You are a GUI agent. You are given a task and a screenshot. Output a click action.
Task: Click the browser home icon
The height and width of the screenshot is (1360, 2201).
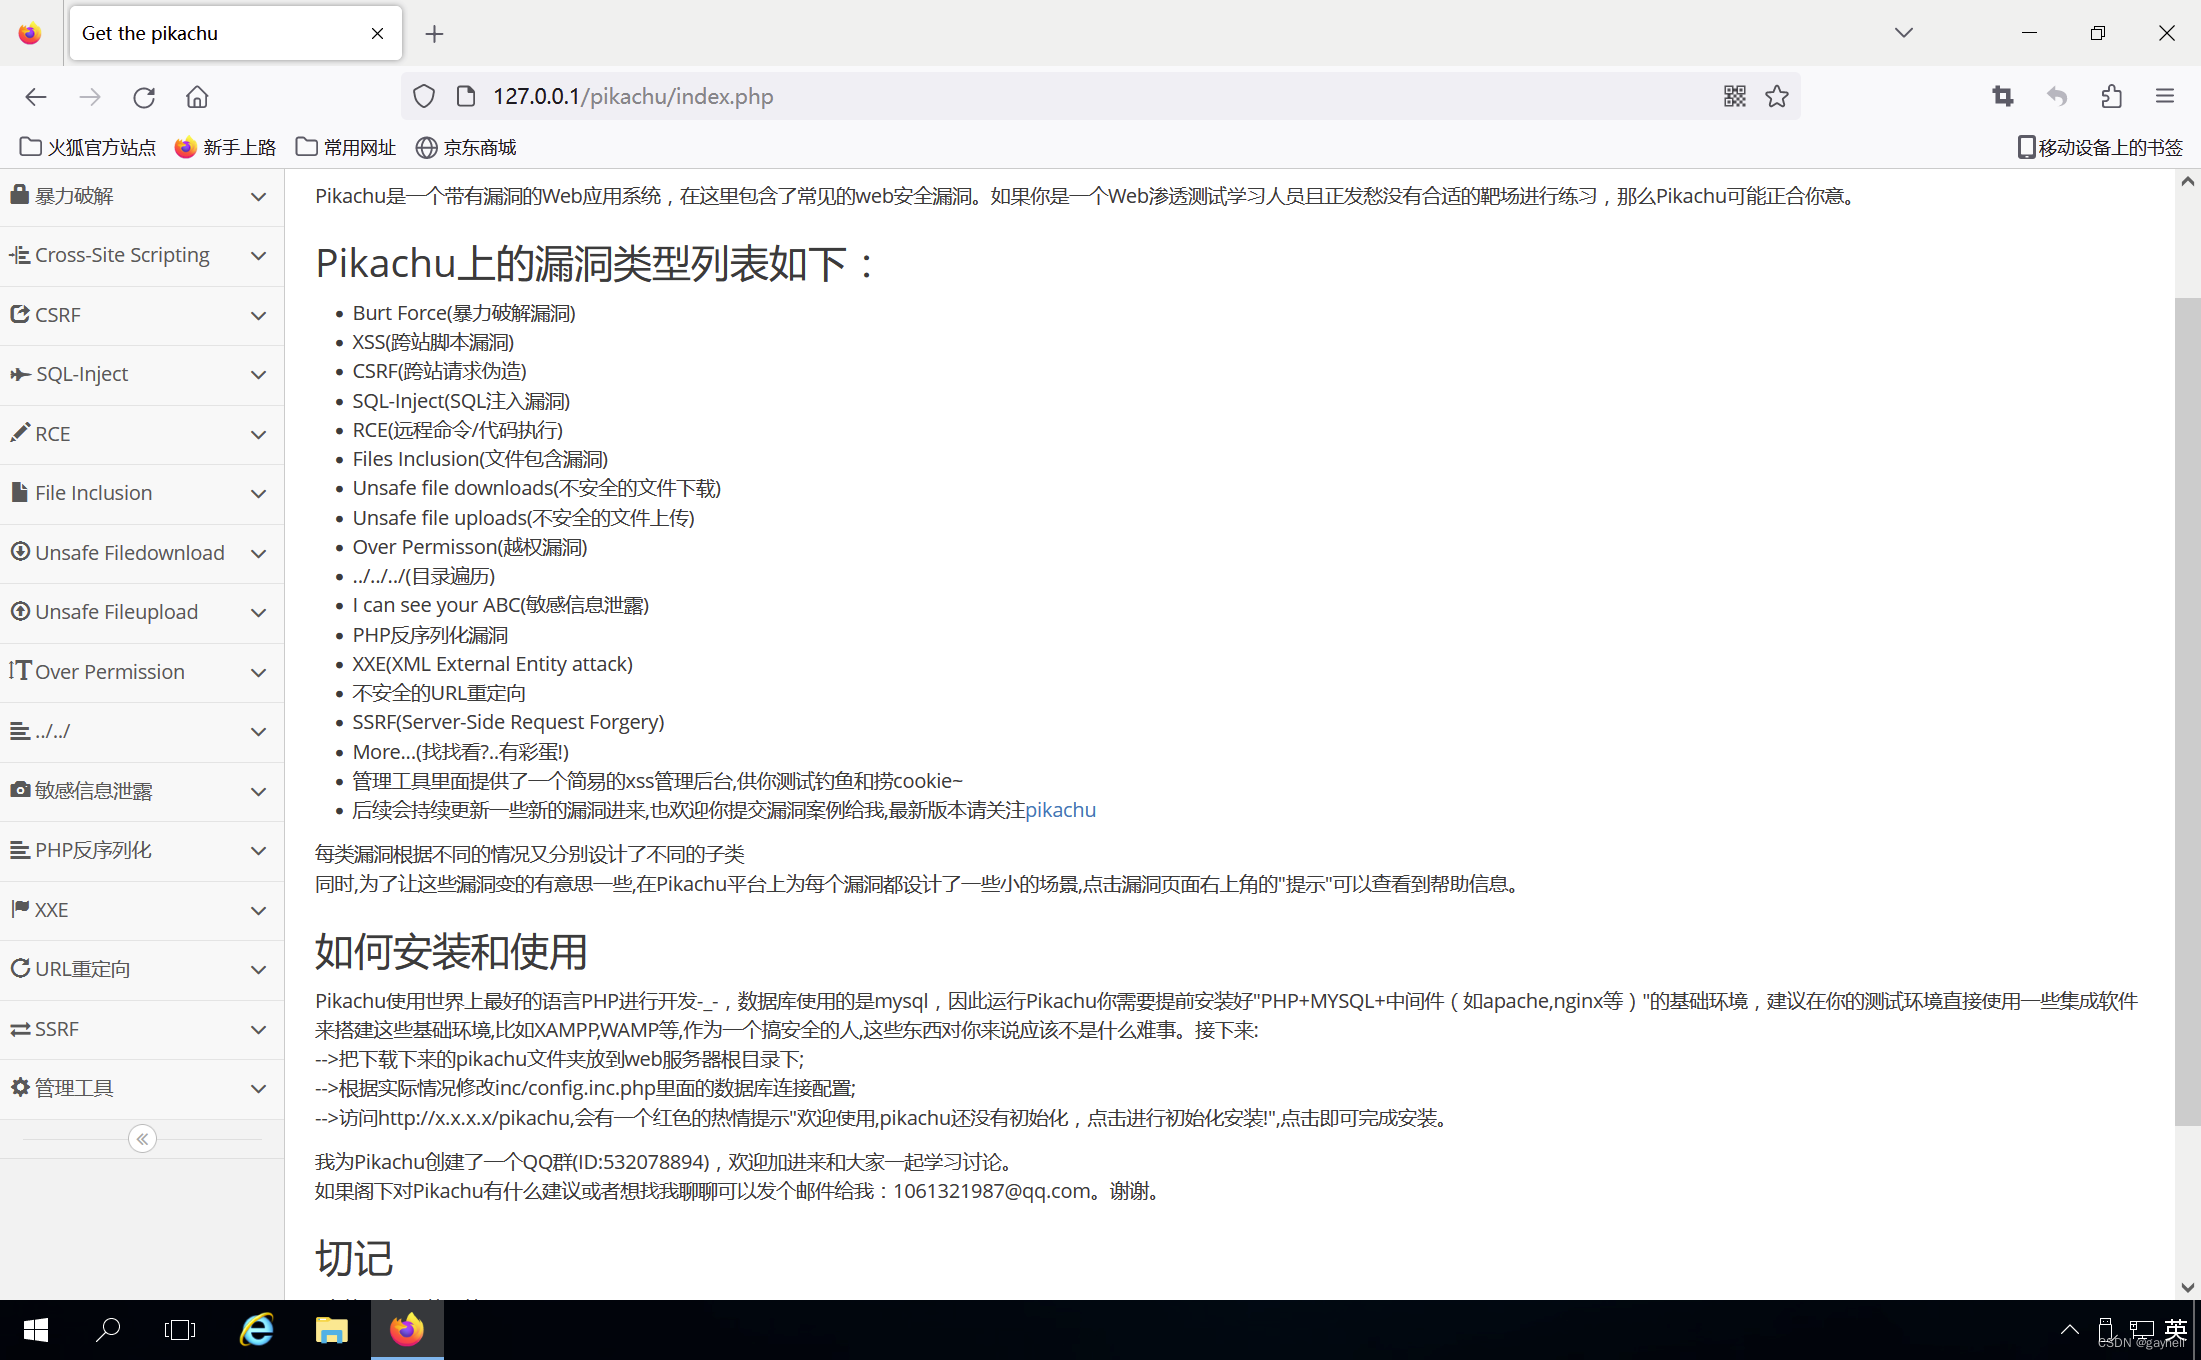point(196,96)
